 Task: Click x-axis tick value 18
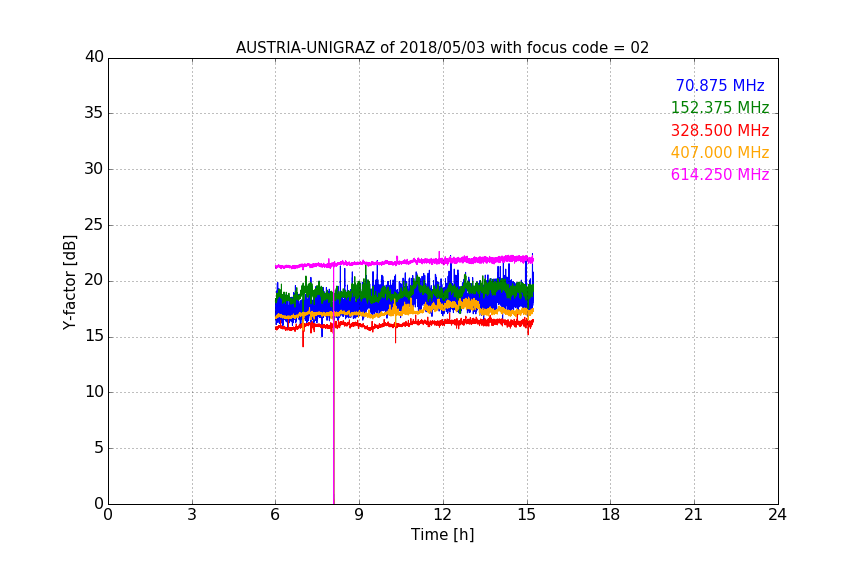tap(610, 515)
